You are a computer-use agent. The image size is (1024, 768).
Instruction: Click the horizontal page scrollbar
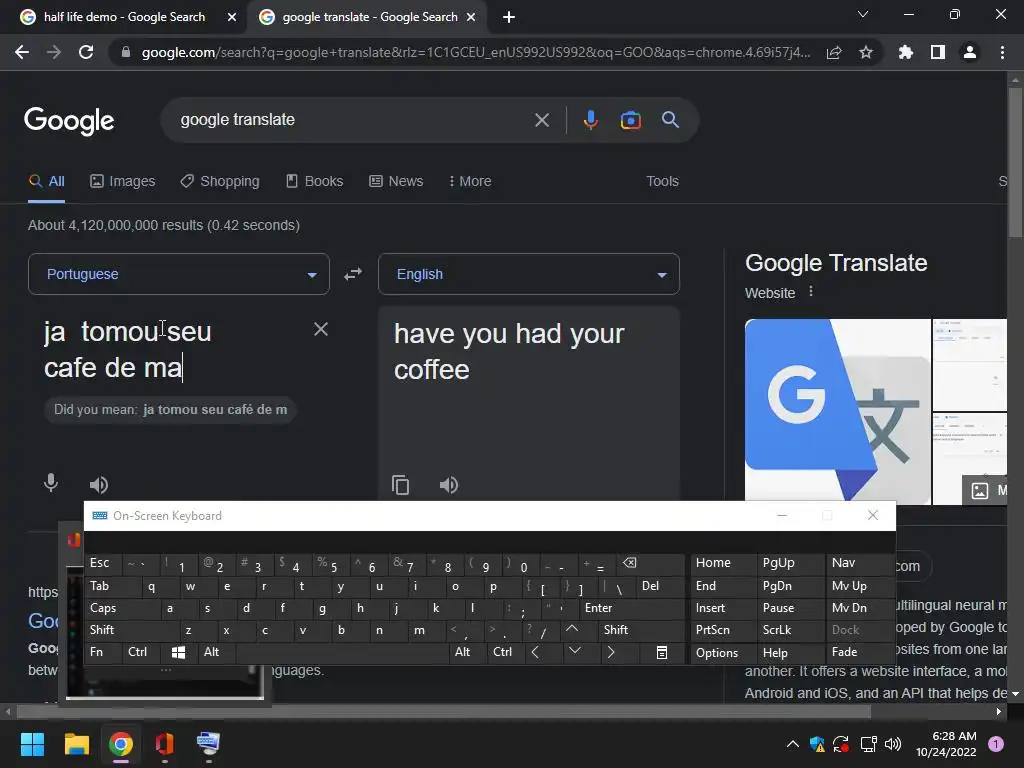coord(444,711)
